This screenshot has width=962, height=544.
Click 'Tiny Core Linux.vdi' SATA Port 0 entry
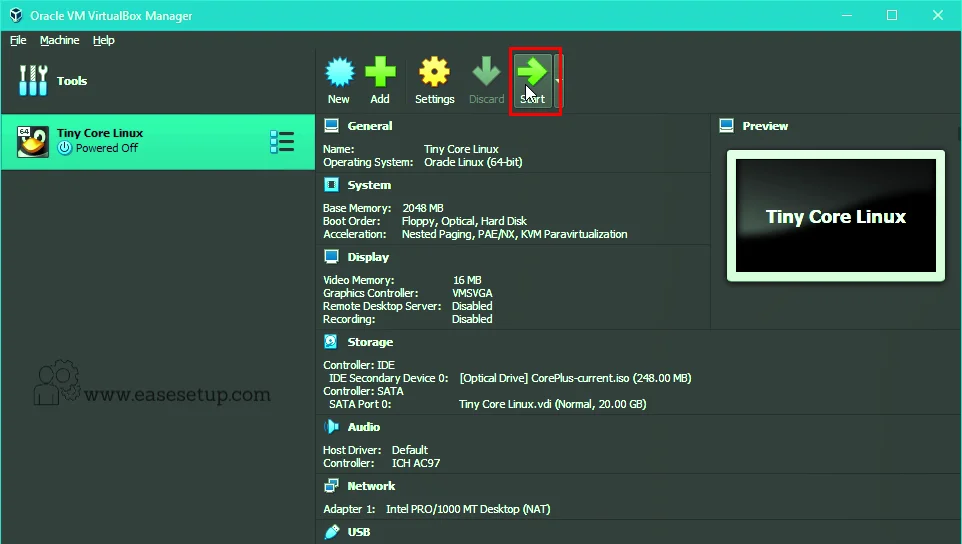[x=553, y=404]
